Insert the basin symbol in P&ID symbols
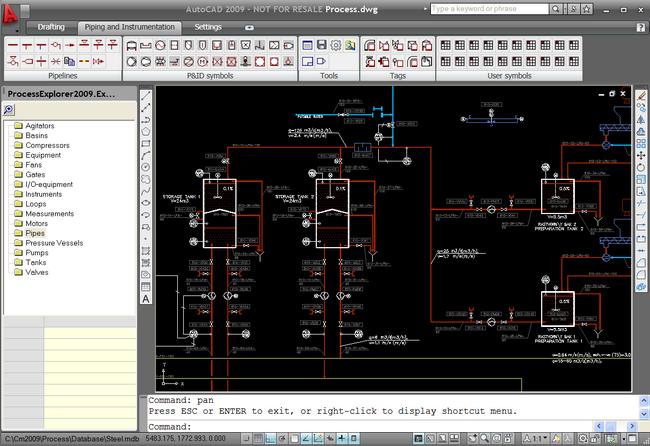The height and width of the screenshot is (446, 650). click(x=146, y=45)
